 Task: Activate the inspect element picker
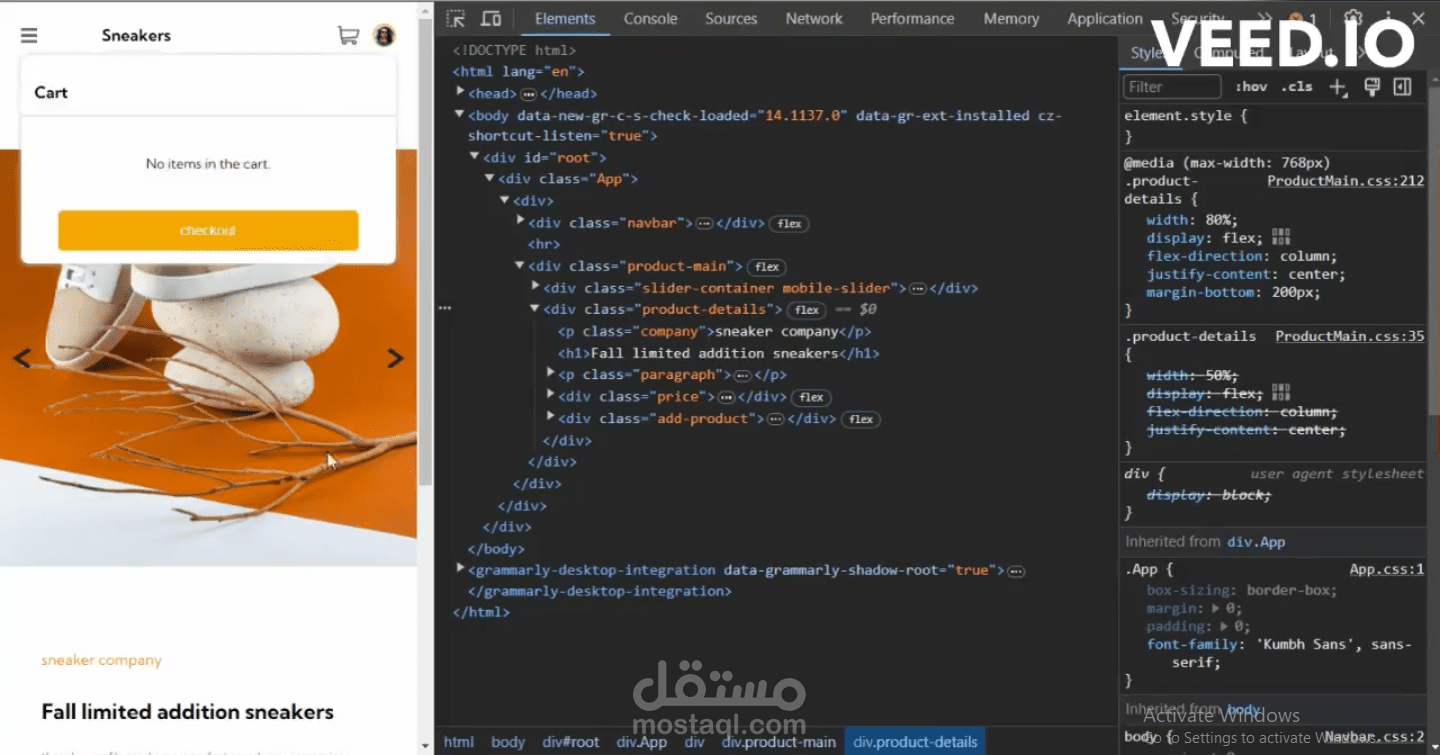[456, 18]
